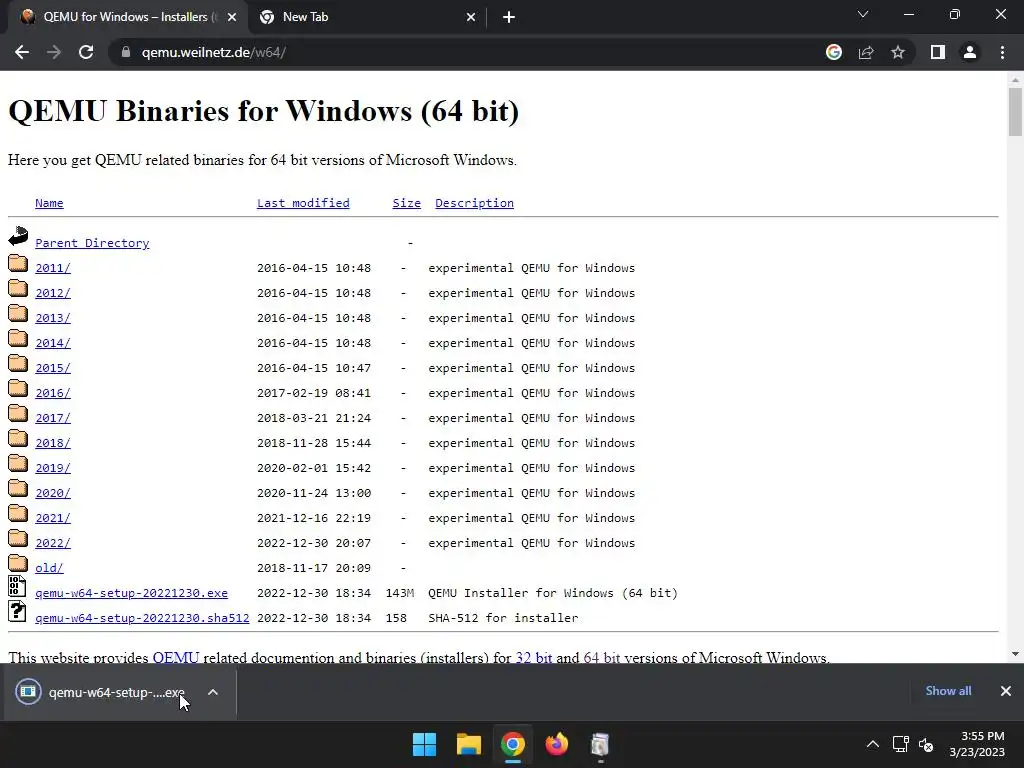This screenshot has width=1024, height=768.
Task: Close the New Tab tab
Action: pyautogui.click(x=471, y=18)
